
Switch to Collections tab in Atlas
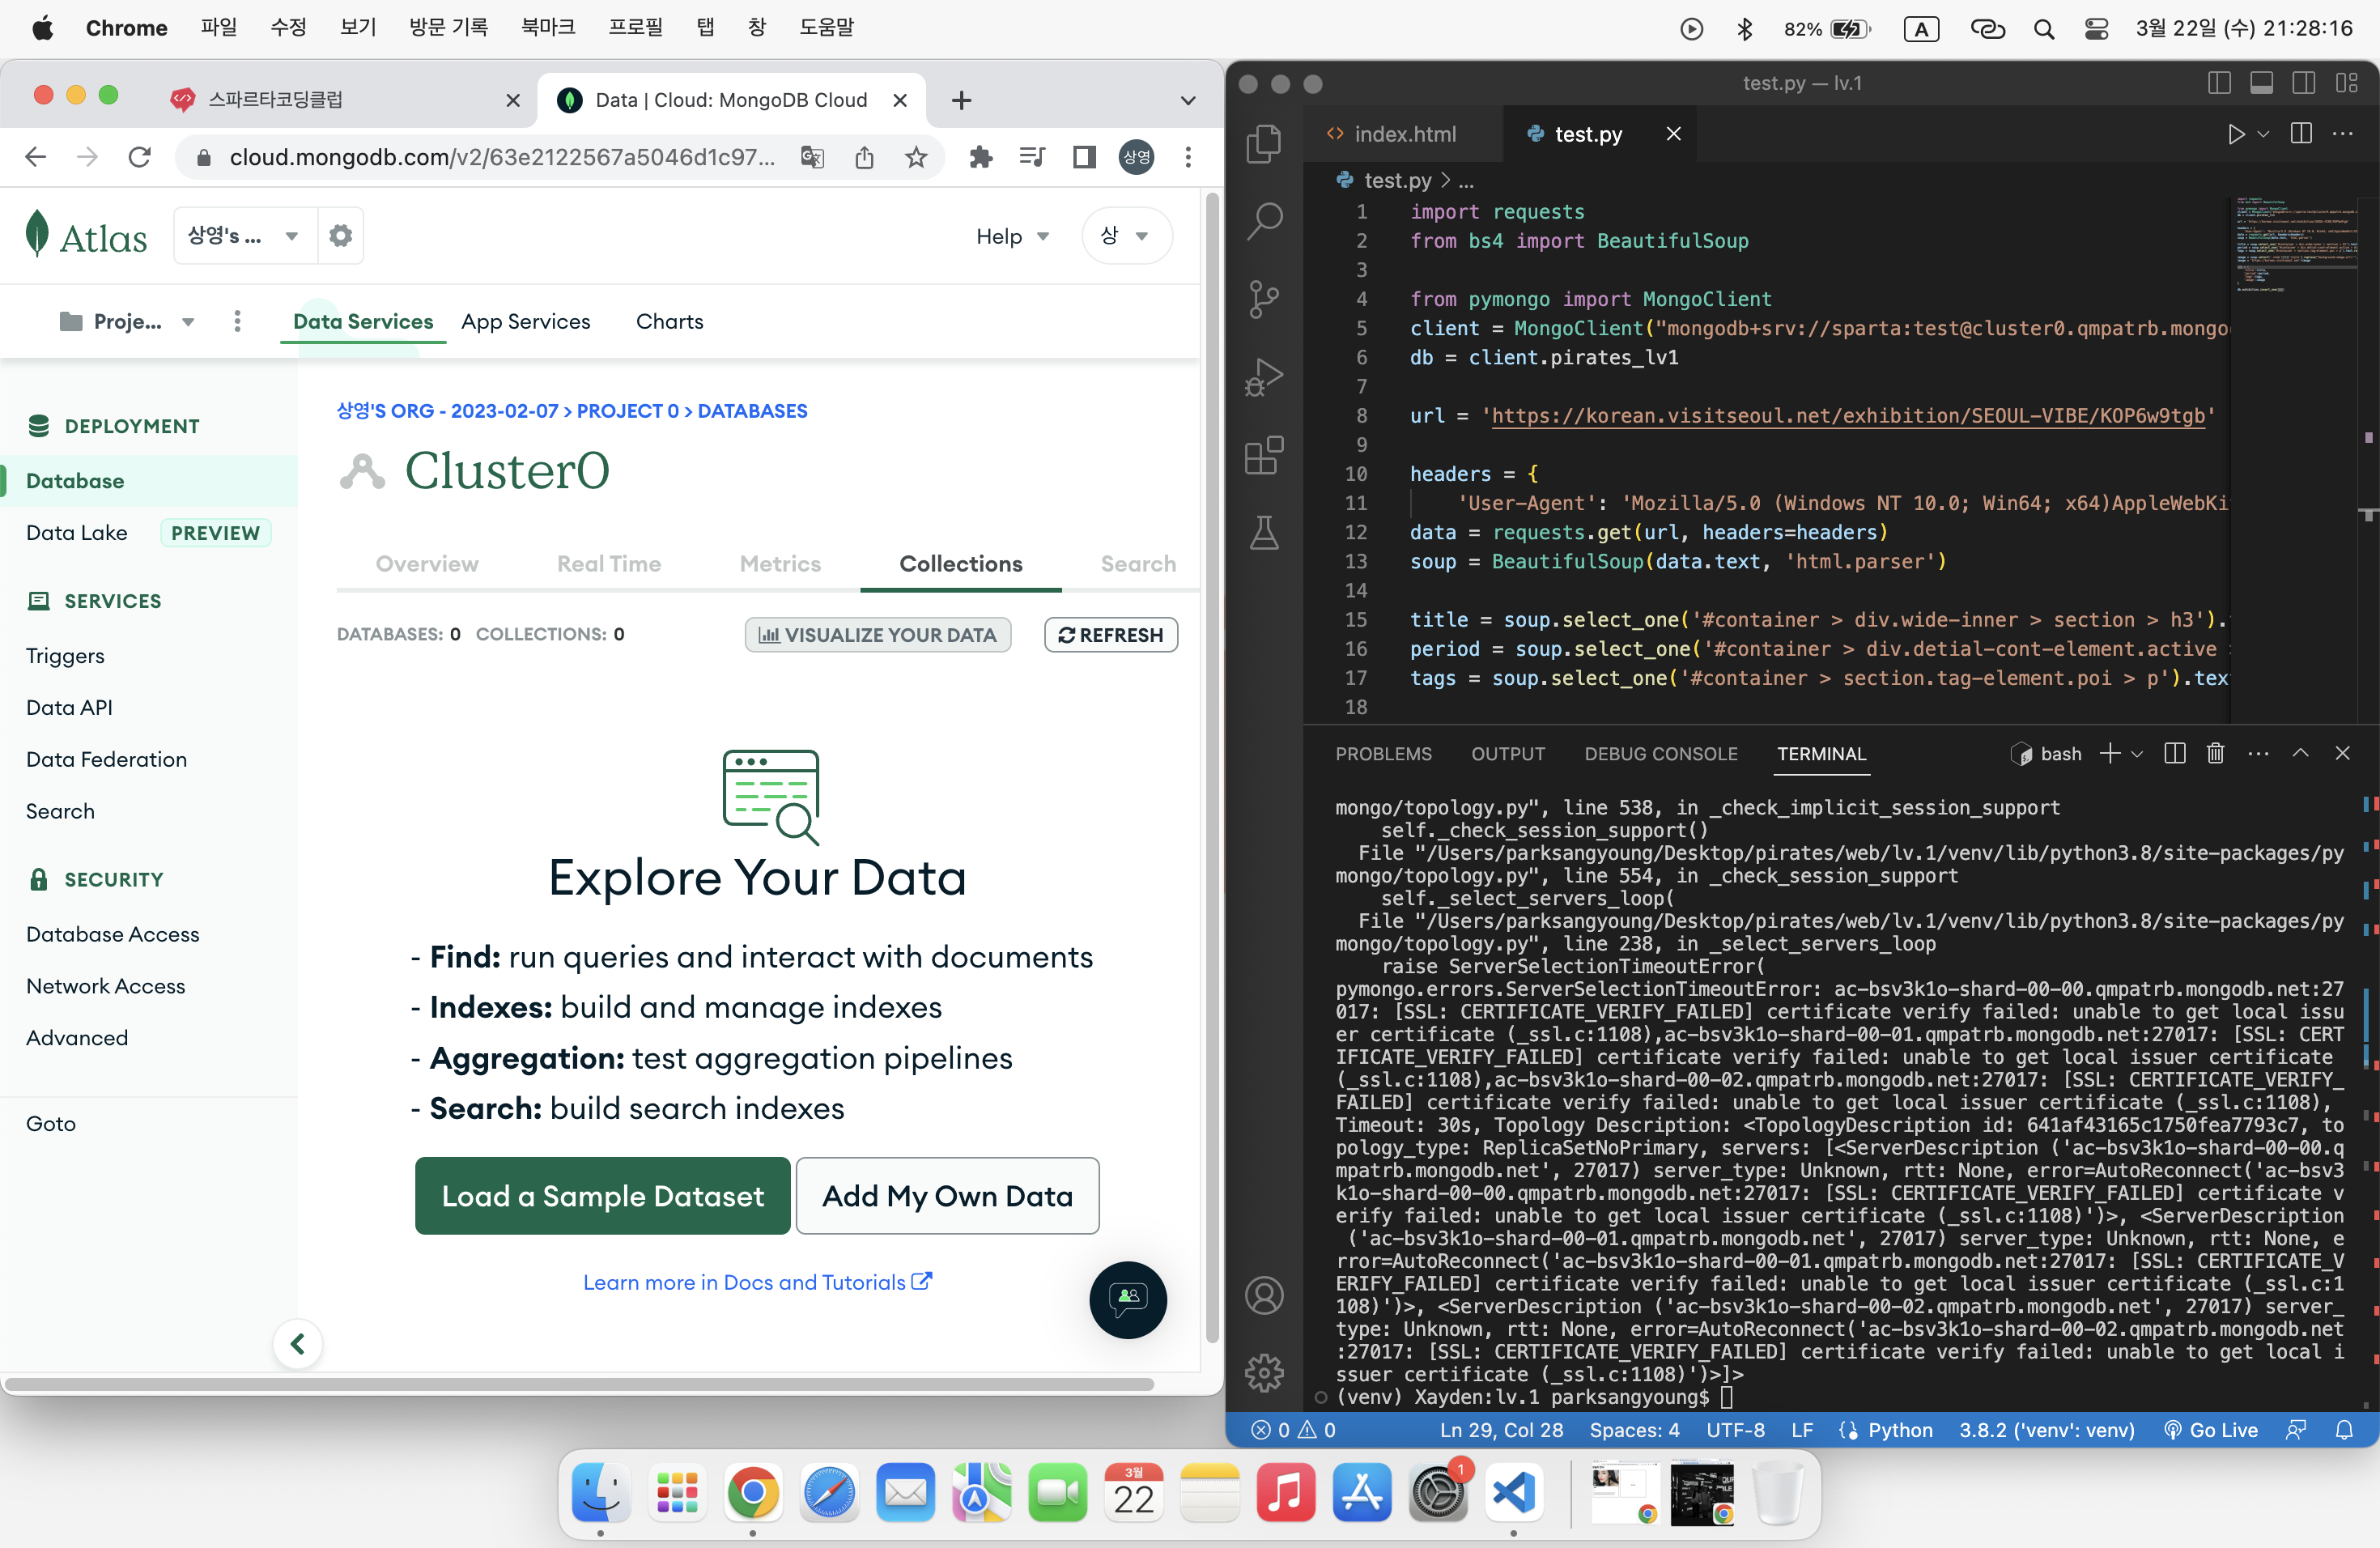pyautogui.click(x=960, y=564)
